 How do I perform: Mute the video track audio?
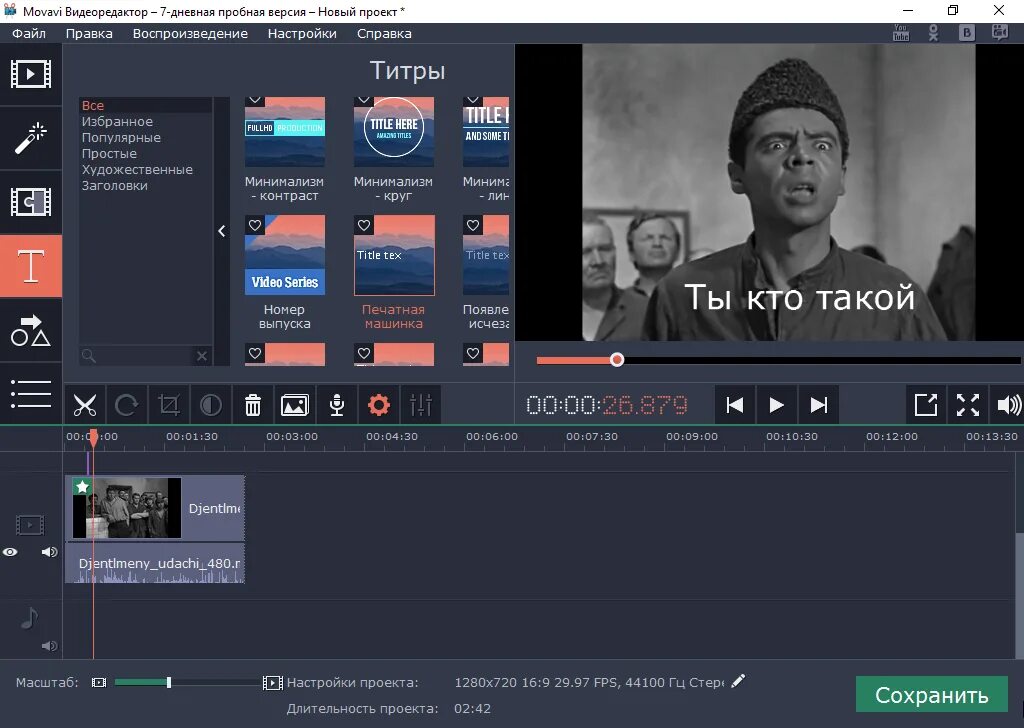click(49, 552)
